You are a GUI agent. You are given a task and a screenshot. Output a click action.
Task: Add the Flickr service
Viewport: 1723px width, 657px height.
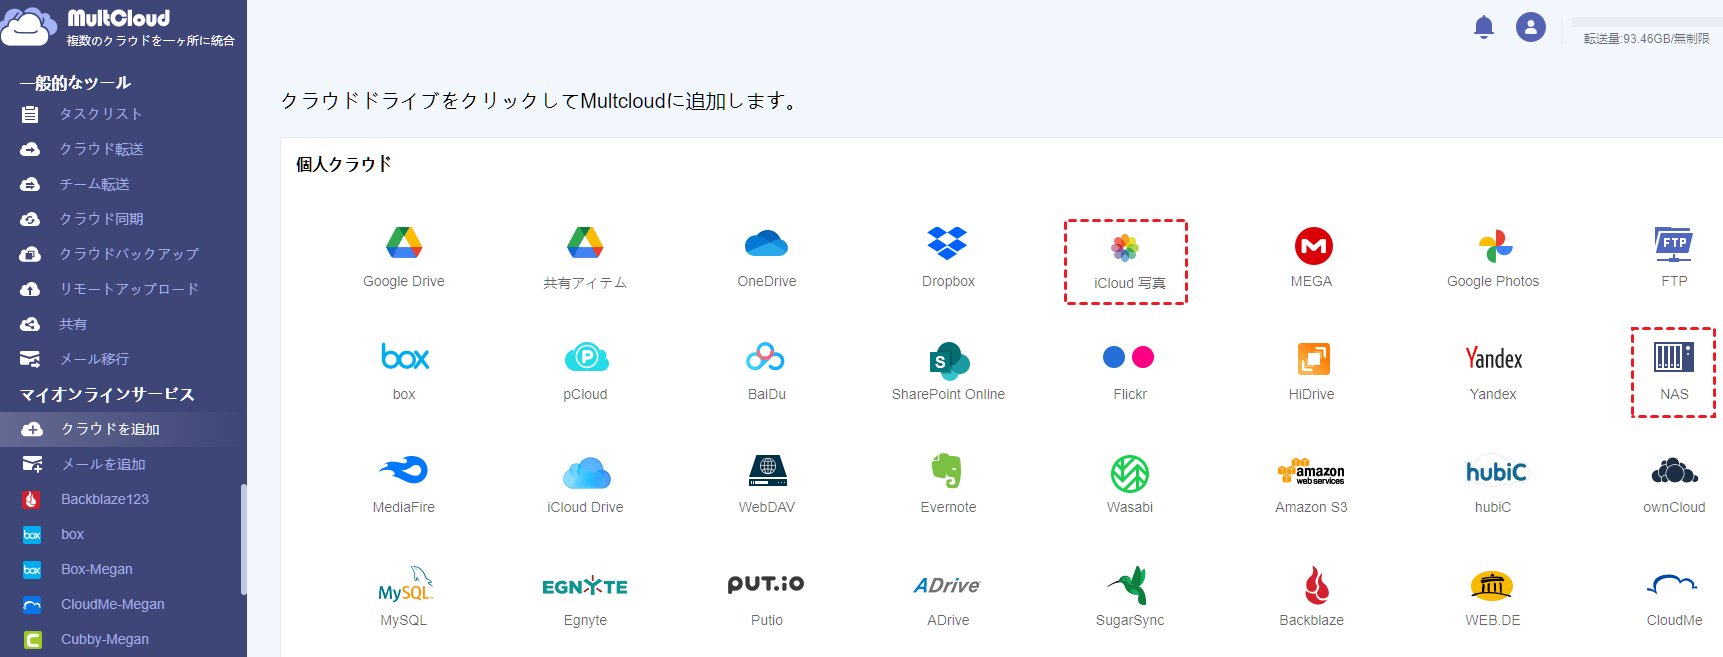tap(1129, 357)
